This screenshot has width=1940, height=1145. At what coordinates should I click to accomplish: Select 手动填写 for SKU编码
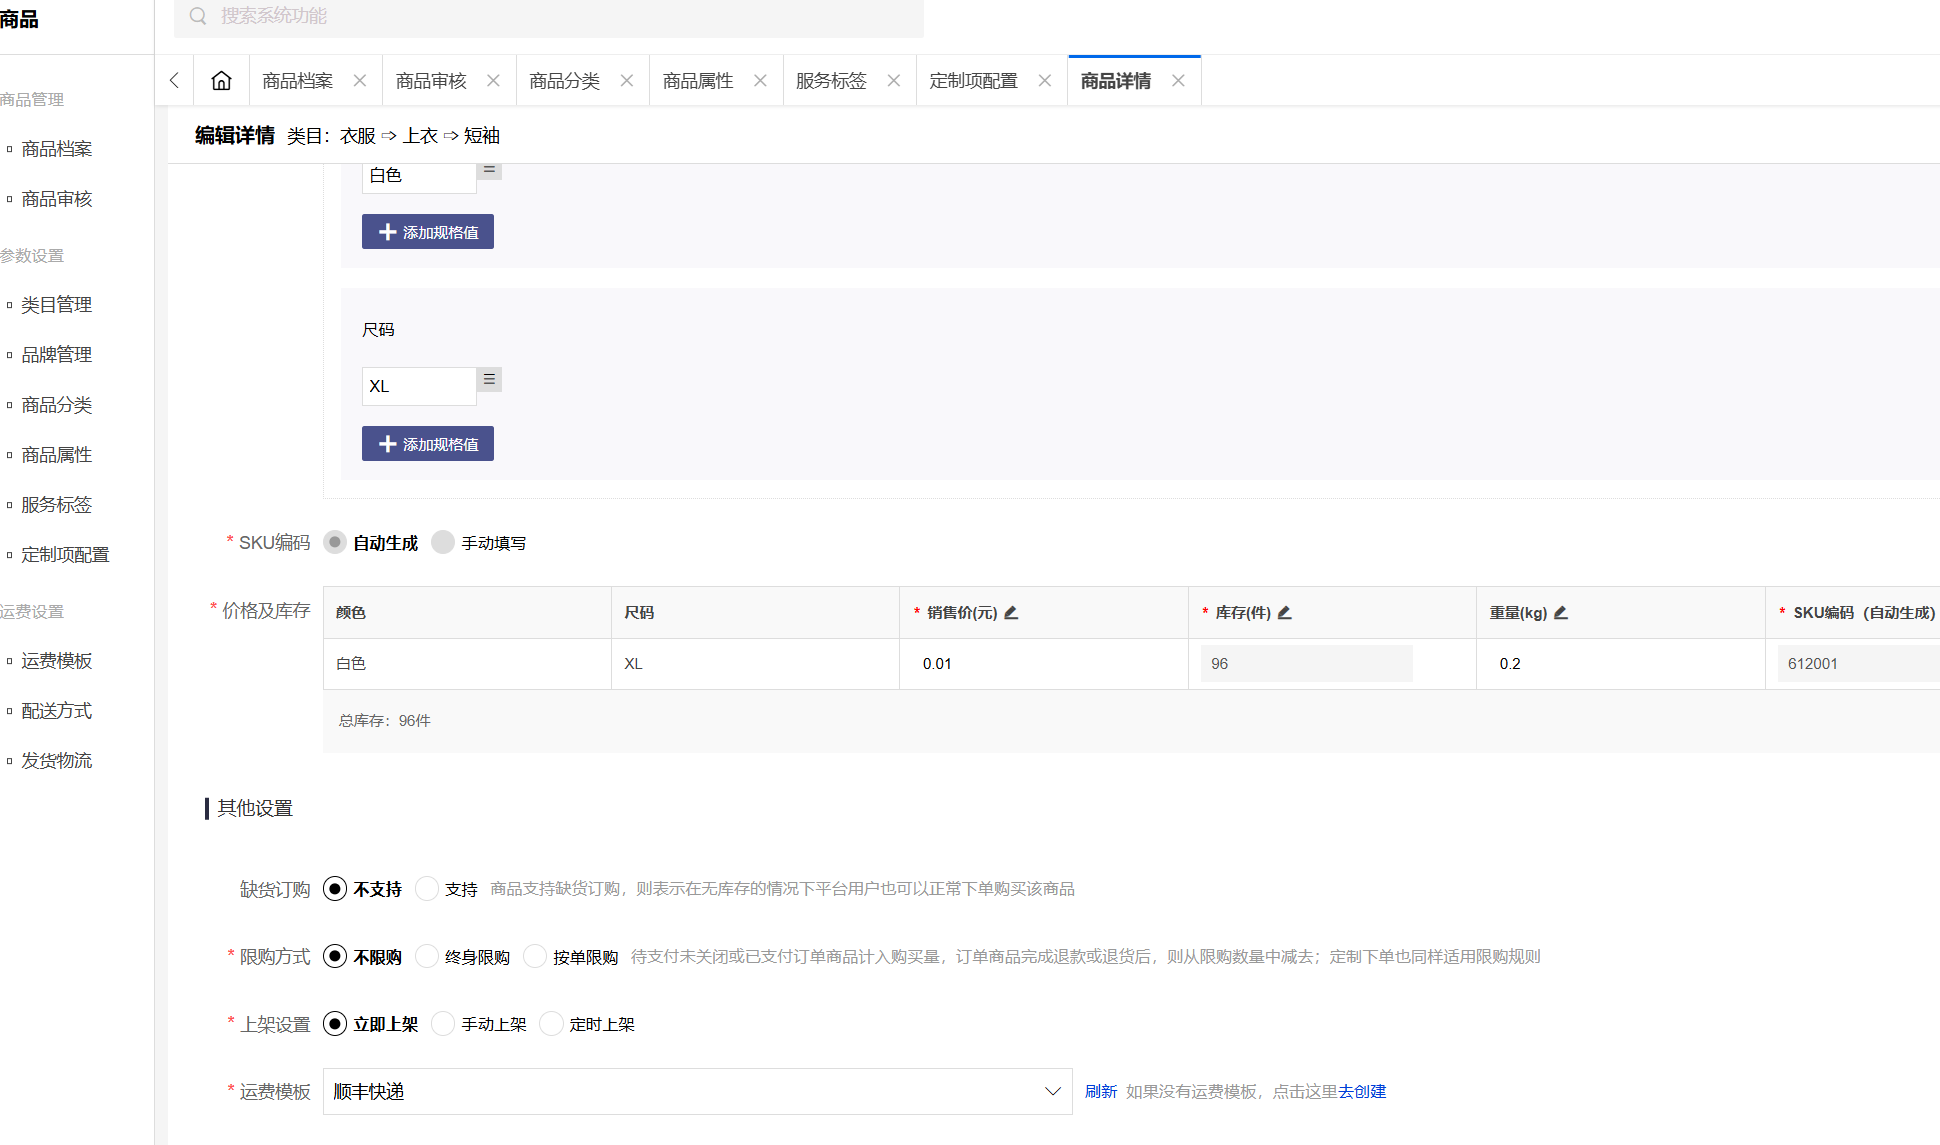point(443,543)
